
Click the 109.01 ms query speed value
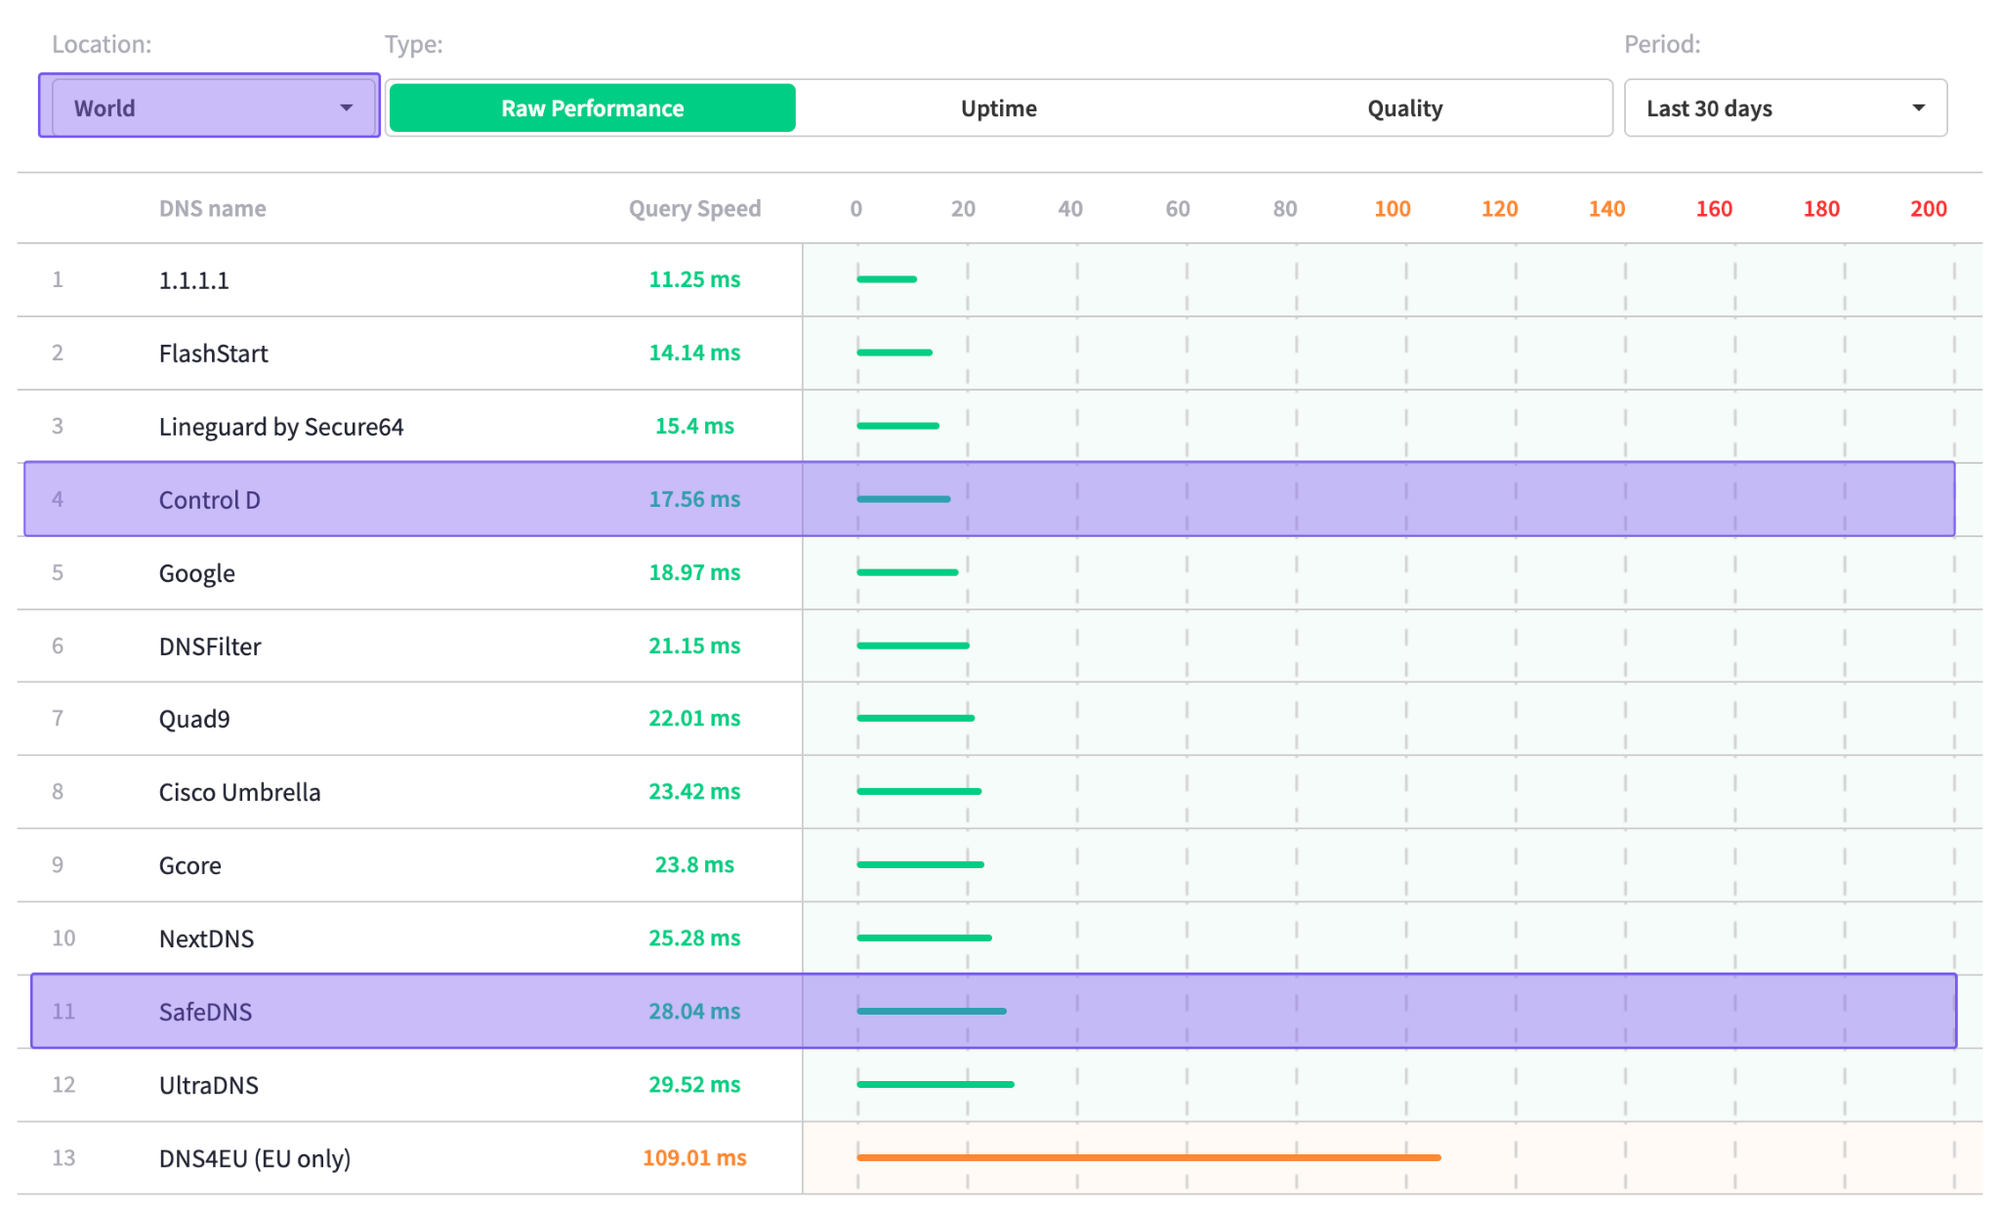click(694, 1158)
